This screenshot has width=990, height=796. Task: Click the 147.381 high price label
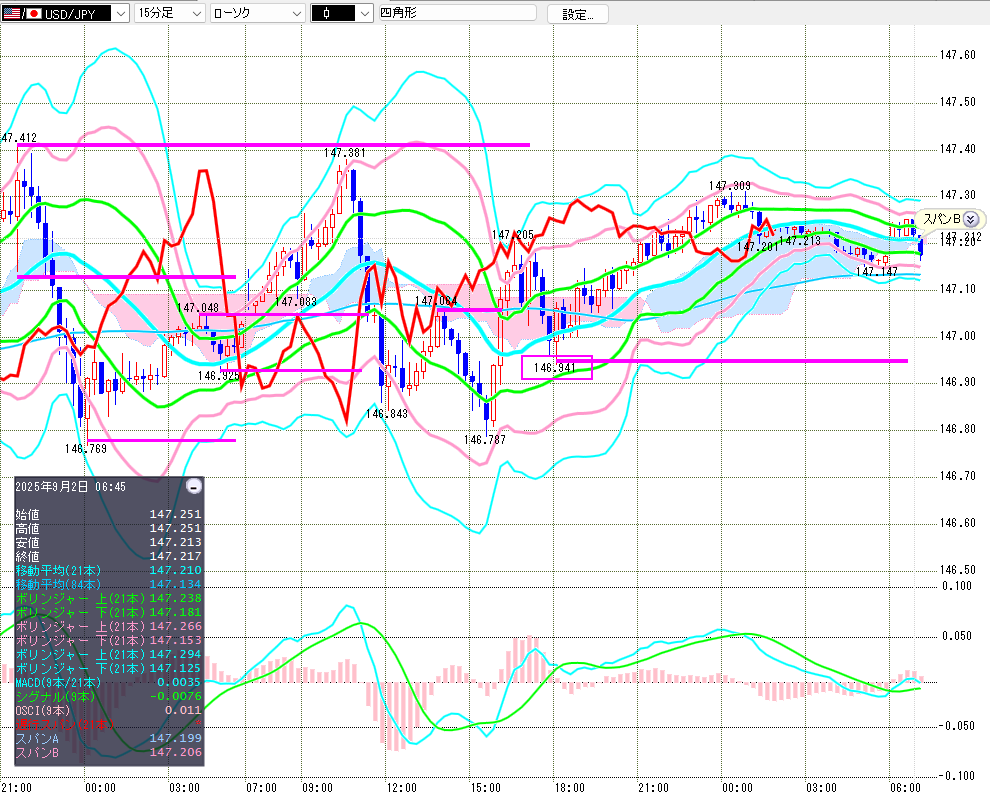point(345,153)
